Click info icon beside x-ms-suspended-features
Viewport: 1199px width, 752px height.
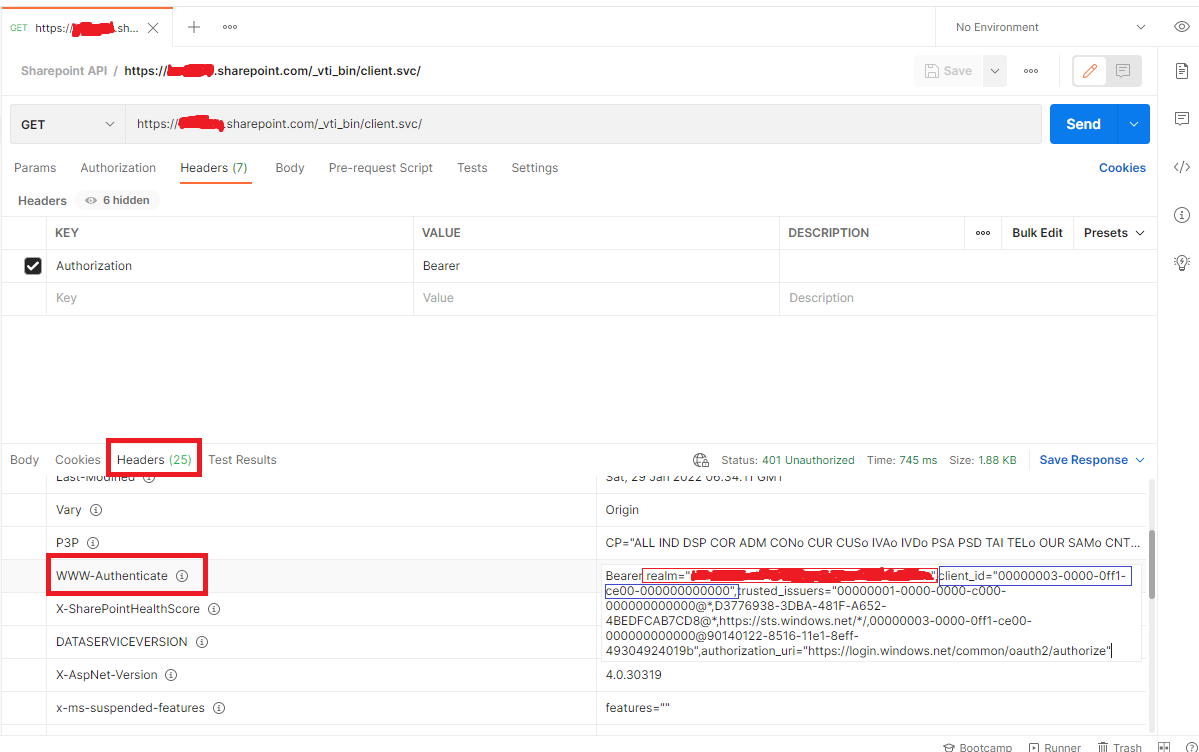click(219, 708)
